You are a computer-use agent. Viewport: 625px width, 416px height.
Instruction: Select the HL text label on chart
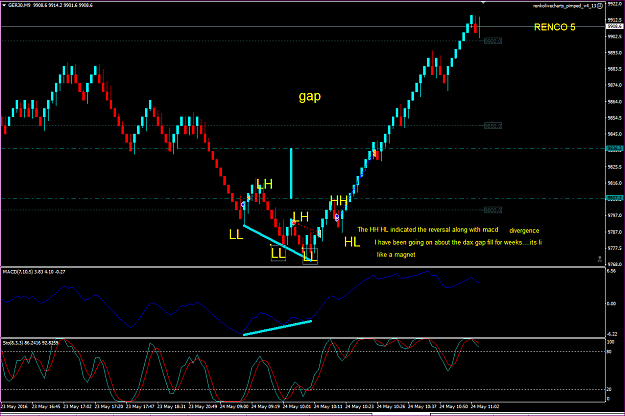pyautogui.click(x=352, y=242)
